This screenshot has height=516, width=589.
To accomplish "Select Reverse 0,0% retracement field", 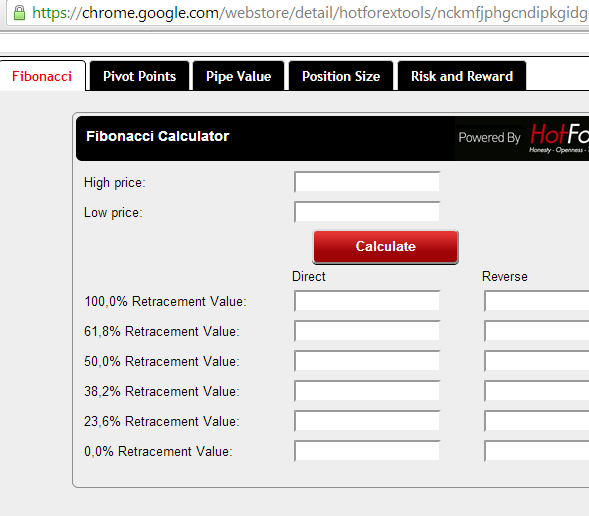I will [x=536, y=451].
